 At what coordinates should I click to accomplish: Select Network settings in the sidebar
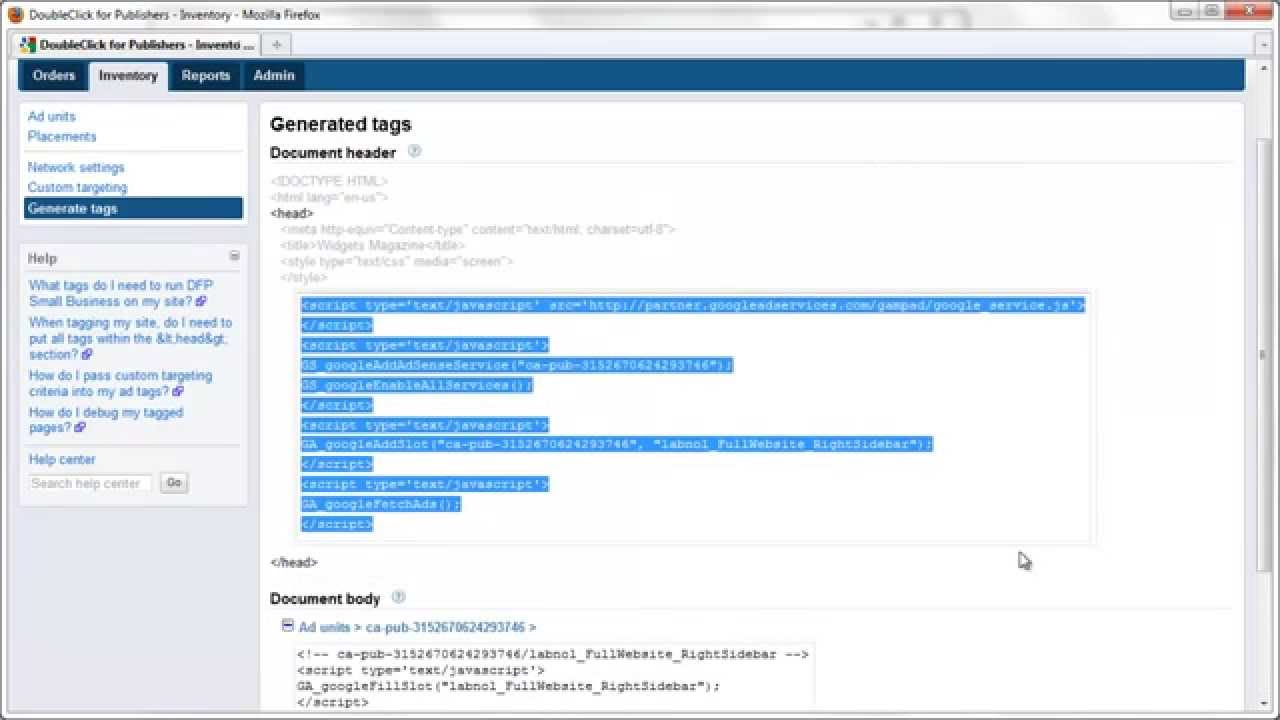point(76,167)
